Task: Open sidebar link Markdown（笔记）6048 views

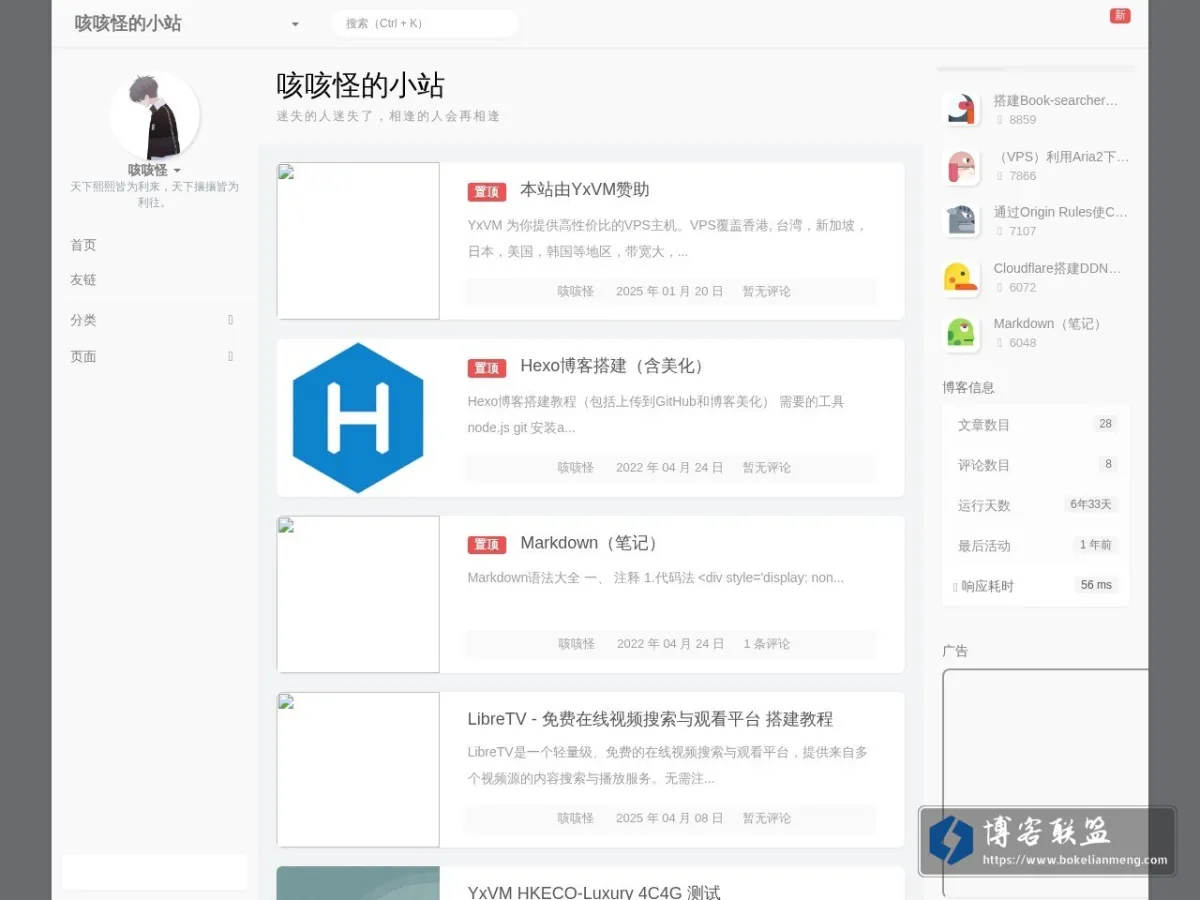Action: pyautogui.click(x=1048, y=324)
